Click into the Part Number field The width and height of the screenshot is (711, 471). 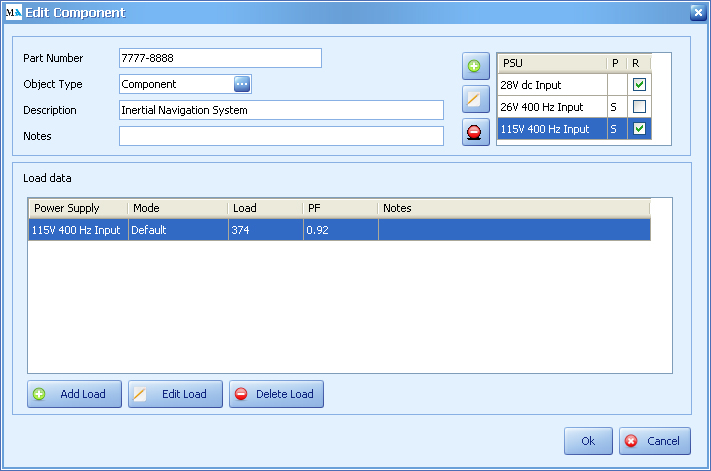point(220,58)
